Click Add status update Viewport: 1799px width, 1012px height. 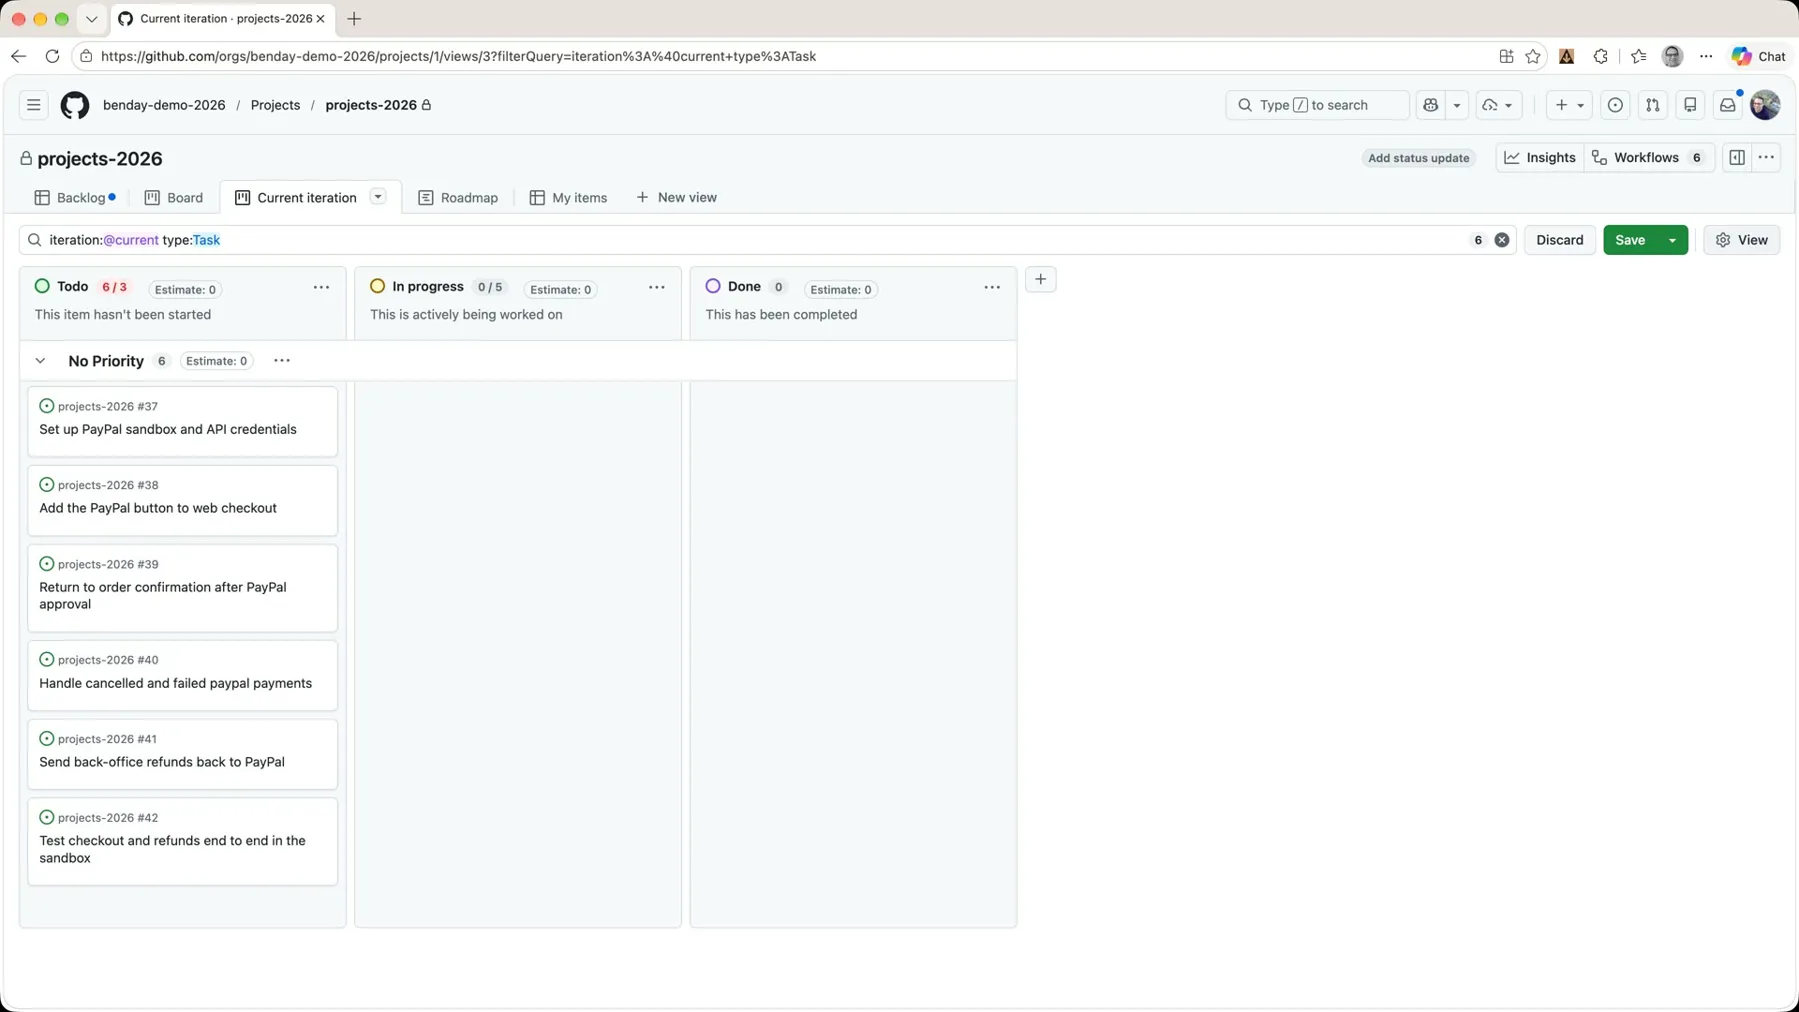(x=1418, y=158)
